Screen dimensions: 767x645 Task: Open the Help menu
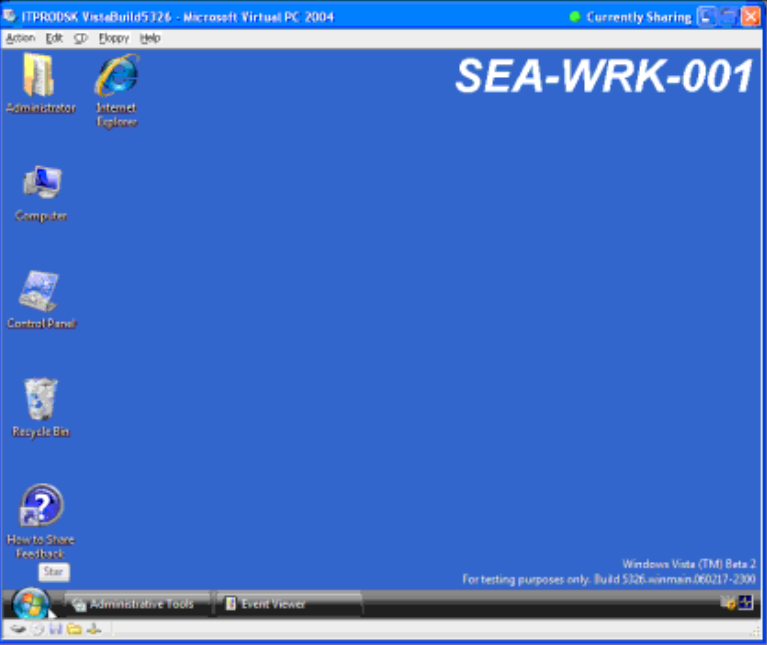[150, 38]
